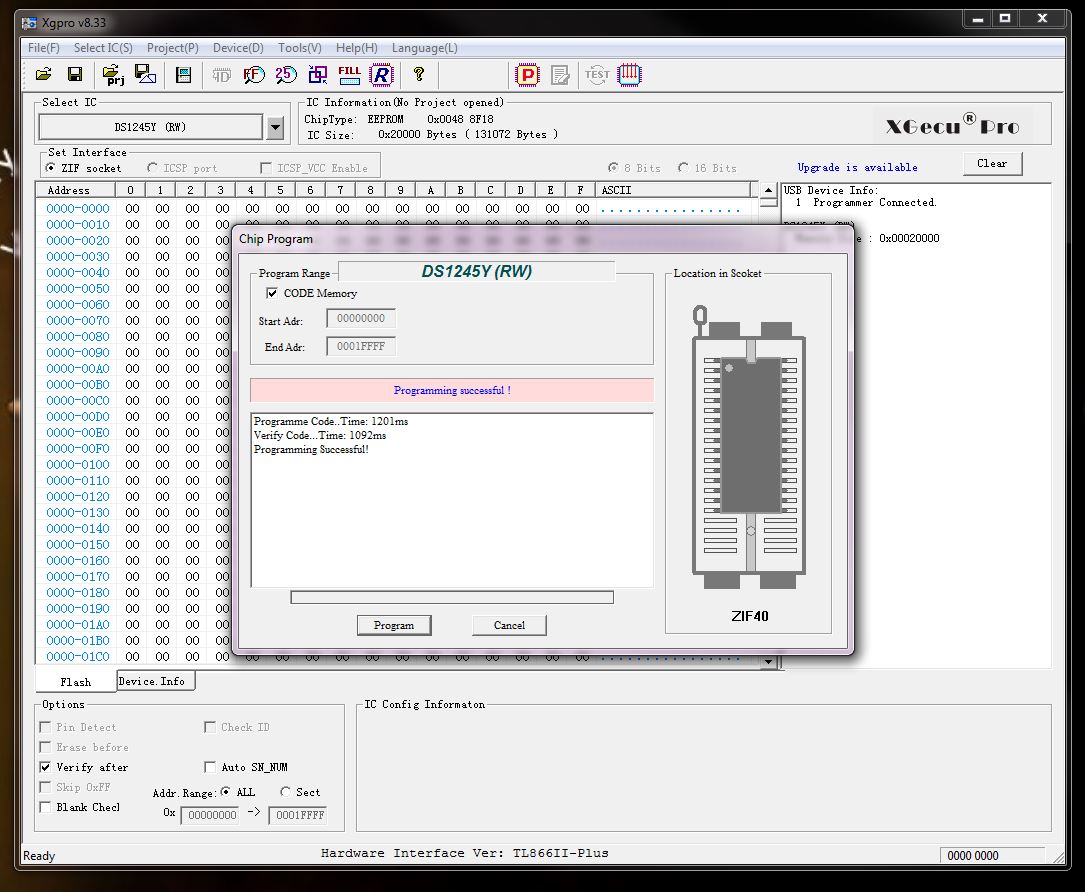
Task: Toggle the Pin Detect checkbox
Action: (45, 727)
